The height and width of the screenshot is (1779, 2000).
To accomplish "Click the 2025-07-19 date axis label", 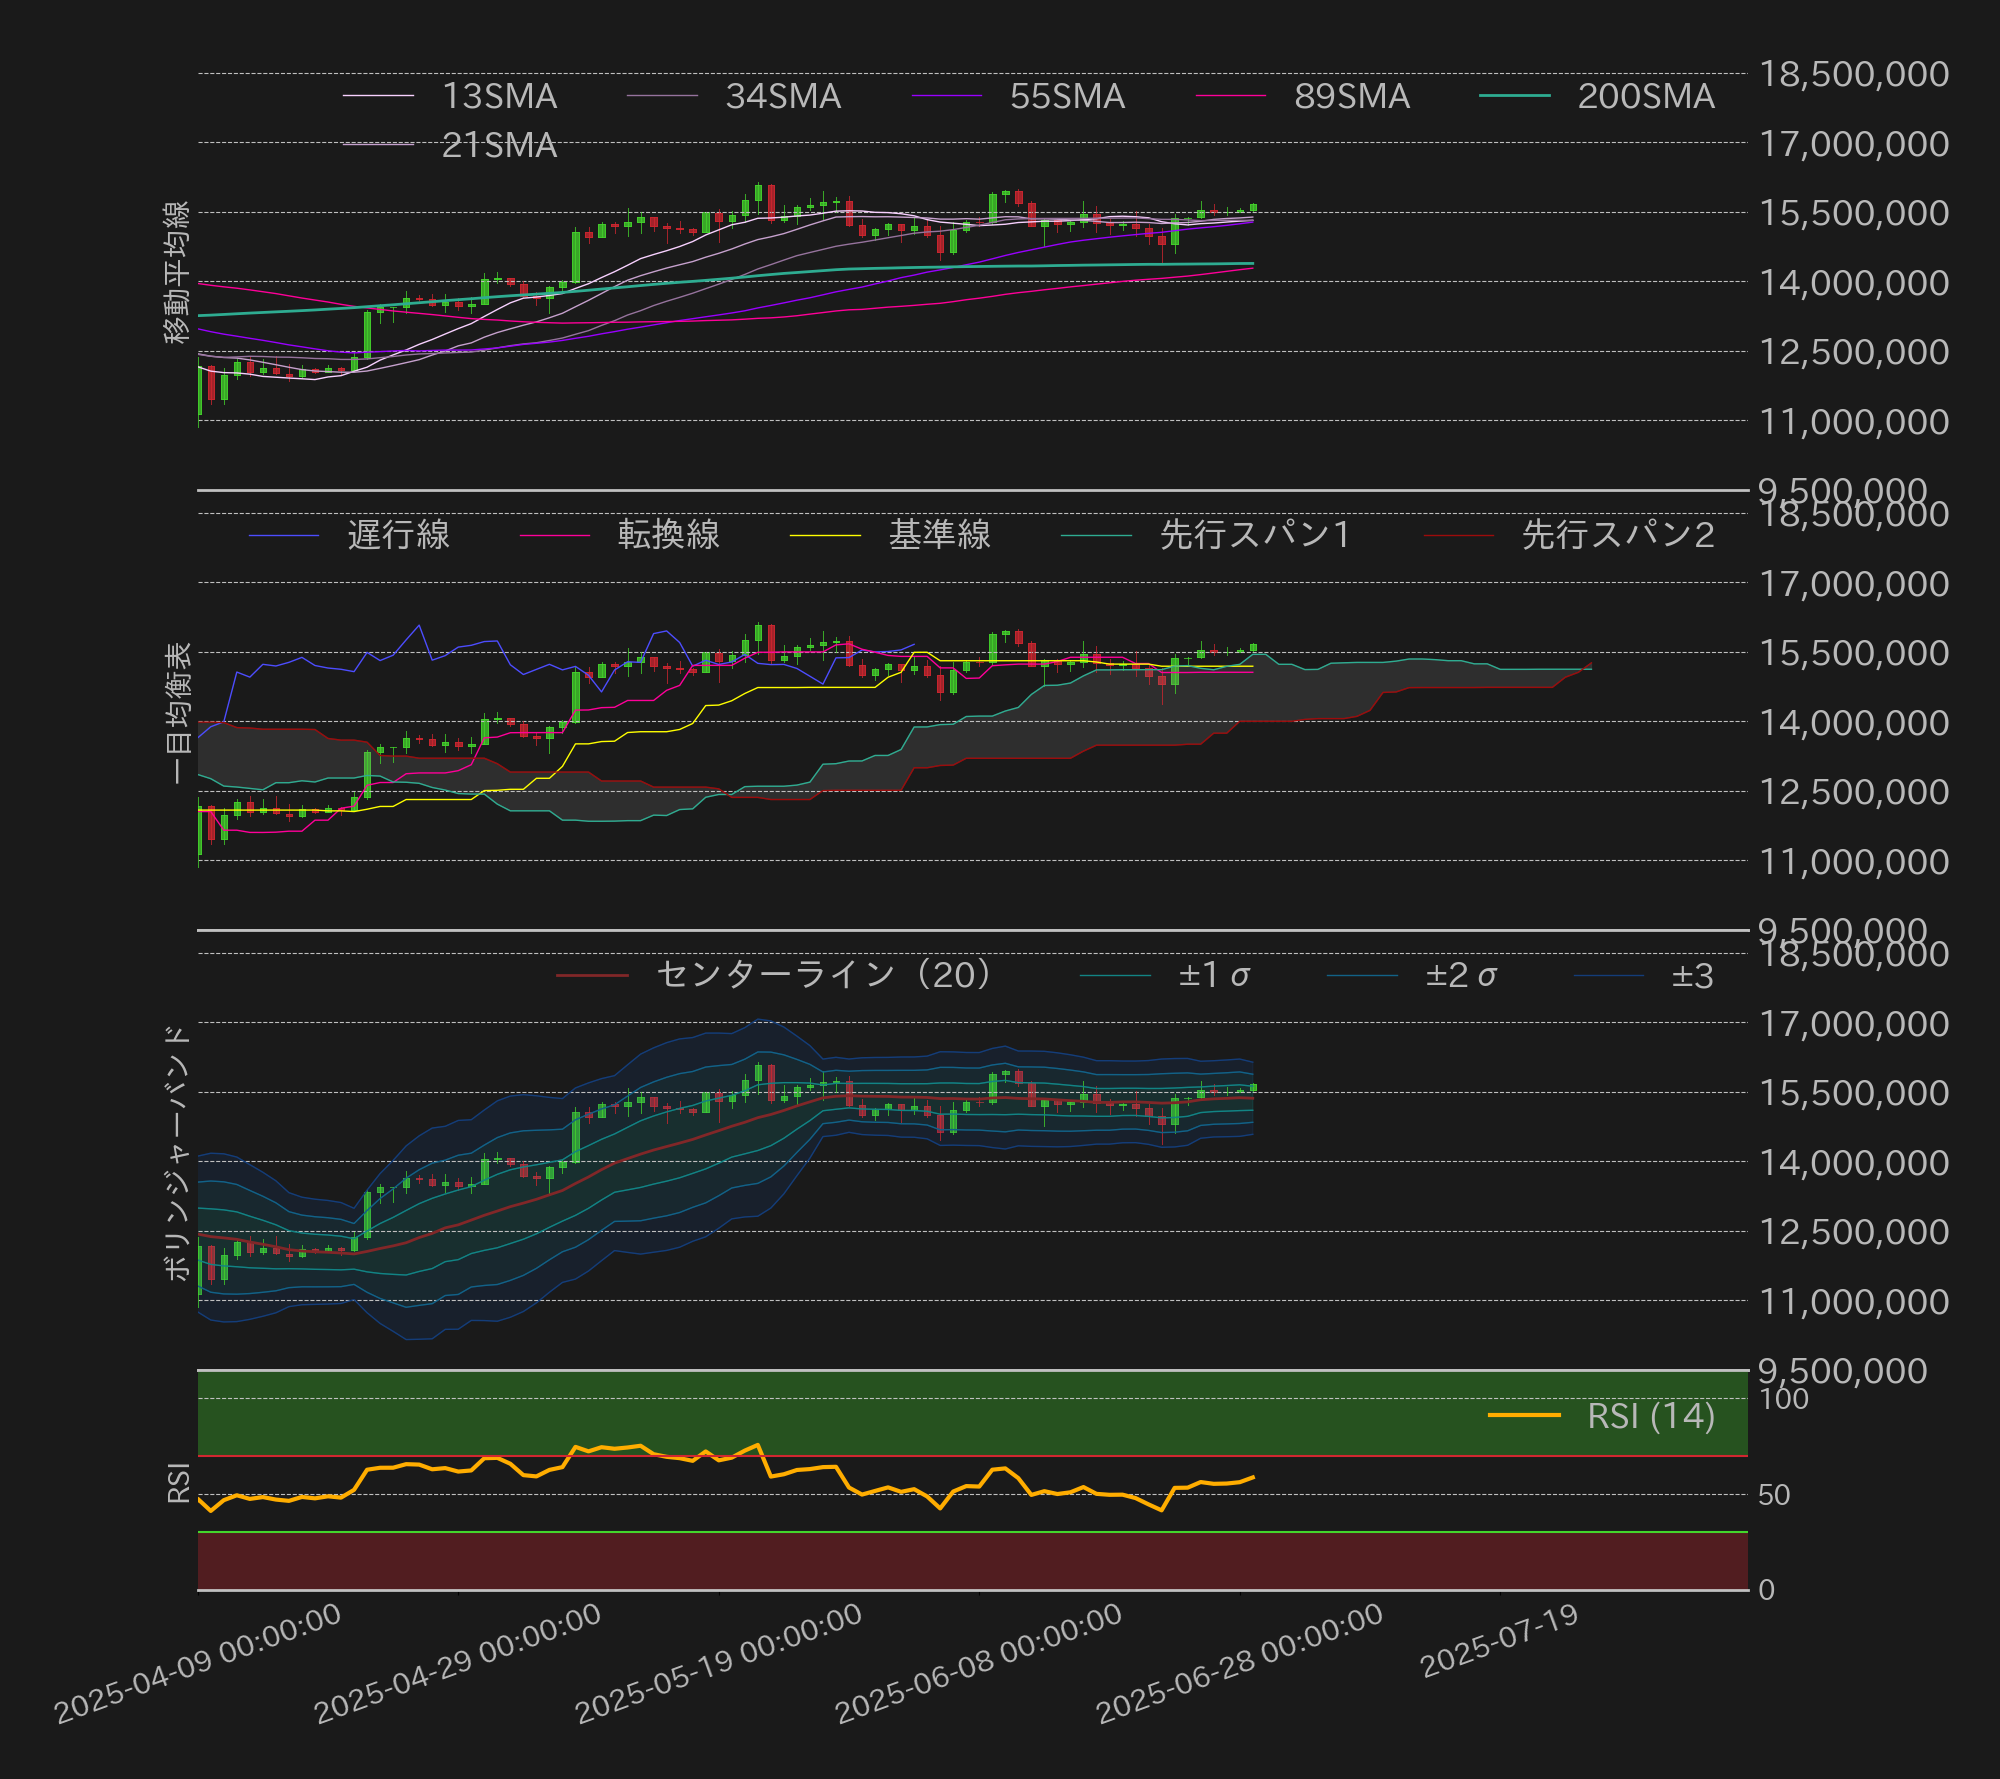I will [x=1498, y=1641].
